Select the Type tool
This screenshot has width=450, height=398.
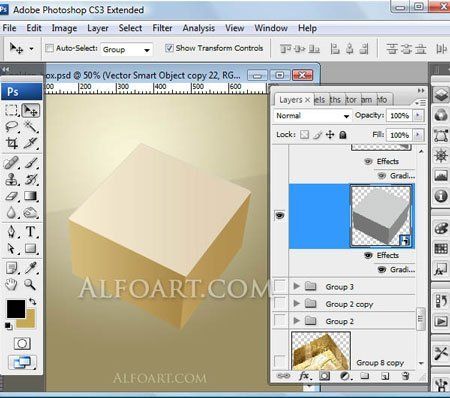[30, 232]
